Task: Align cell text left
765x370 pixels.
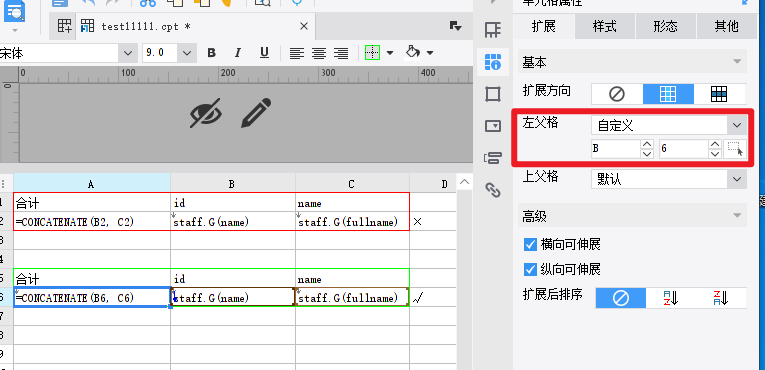Action: pos(297,53)
